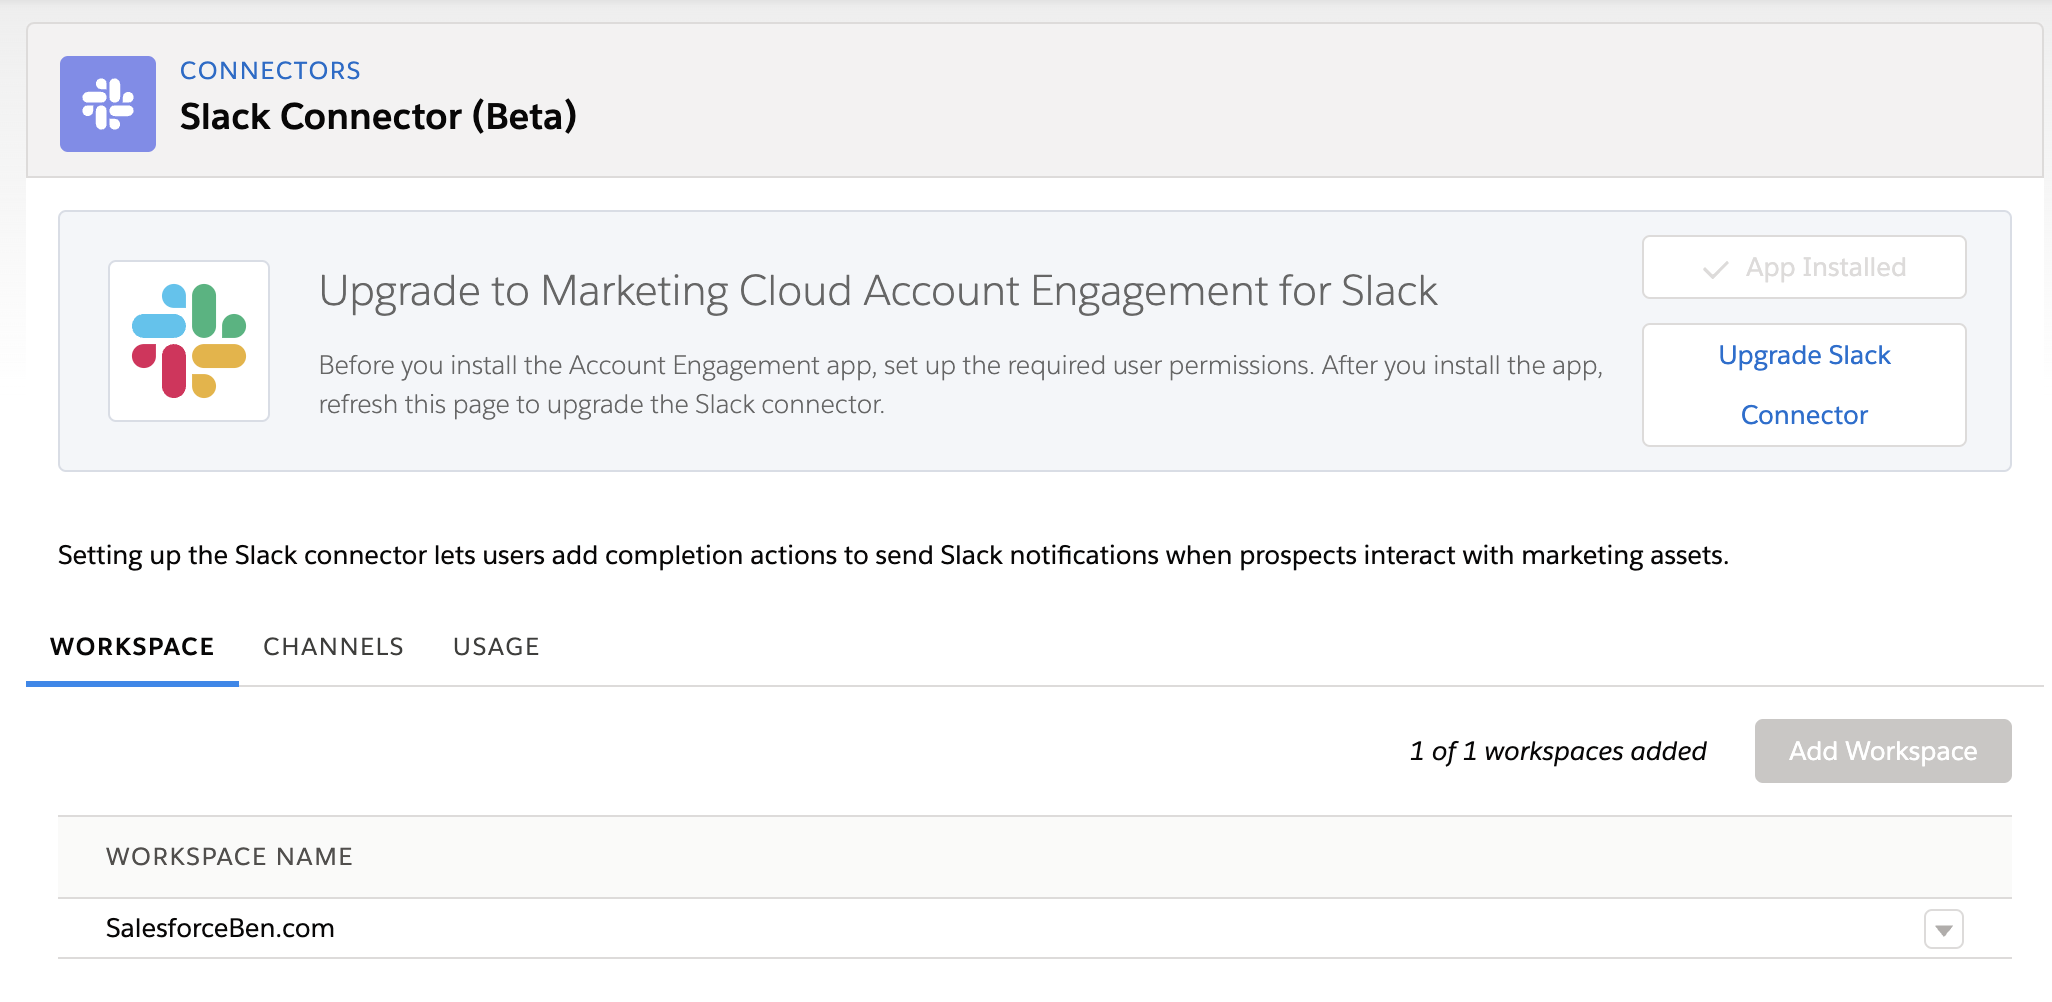Screen dimensions: 2052x1002
Task: Switch to the Channels tab
Action: coord(333,647)
